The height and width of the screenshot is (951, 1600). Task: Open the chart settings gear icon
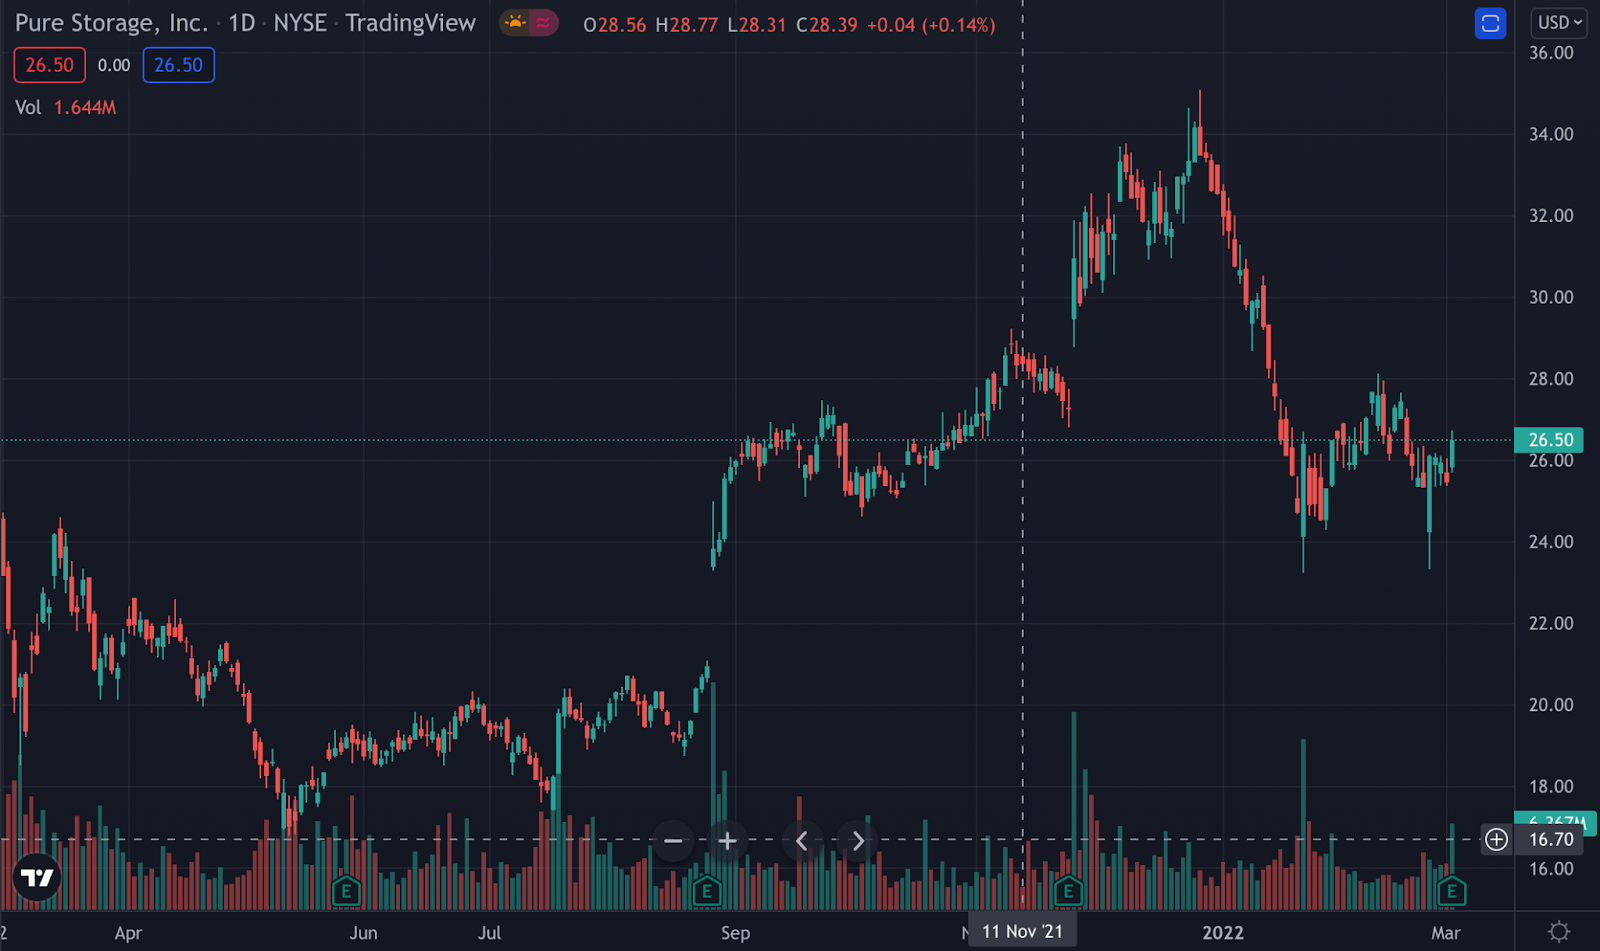pos(1558,932)
